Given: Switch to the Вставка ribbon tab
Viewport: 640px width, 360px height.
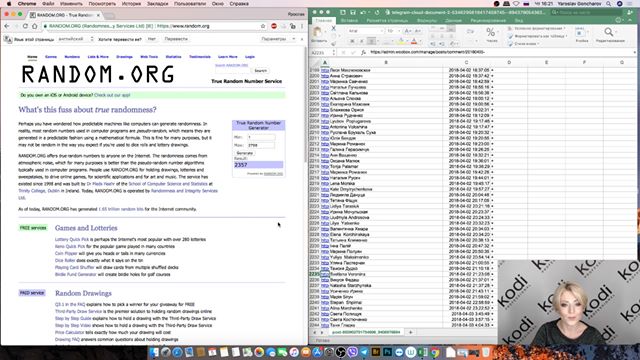Looking at the screenshot, I should tap(349, 20).
